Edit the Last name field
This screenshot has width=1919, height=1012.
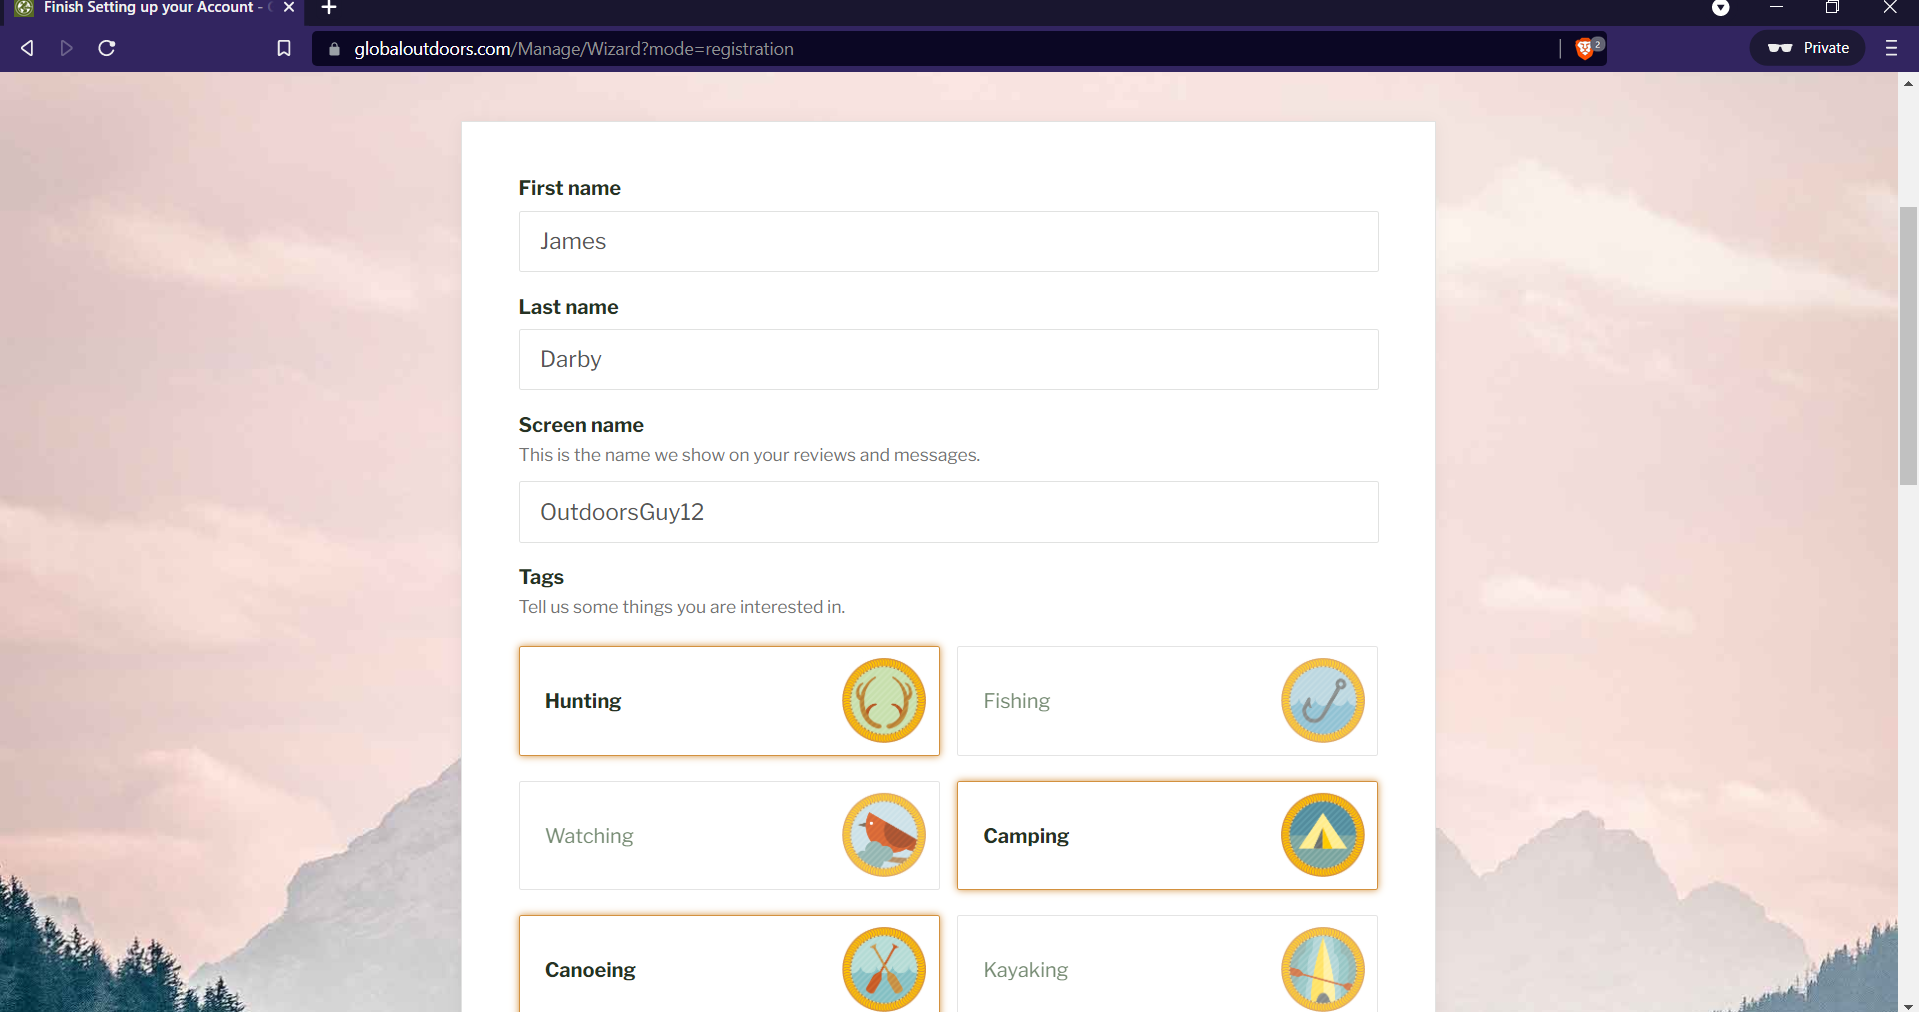point(948,360)
